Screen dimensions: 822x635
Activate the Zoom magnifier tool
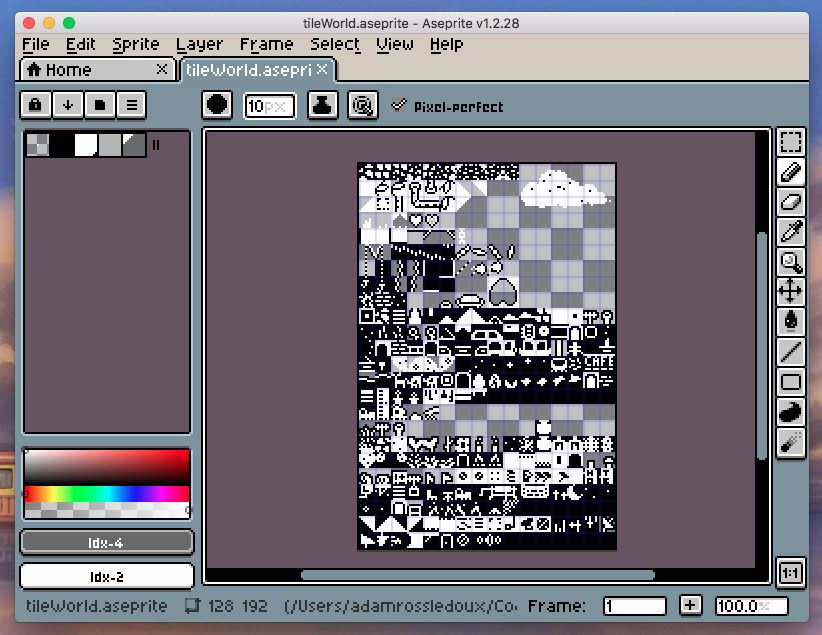791,262
